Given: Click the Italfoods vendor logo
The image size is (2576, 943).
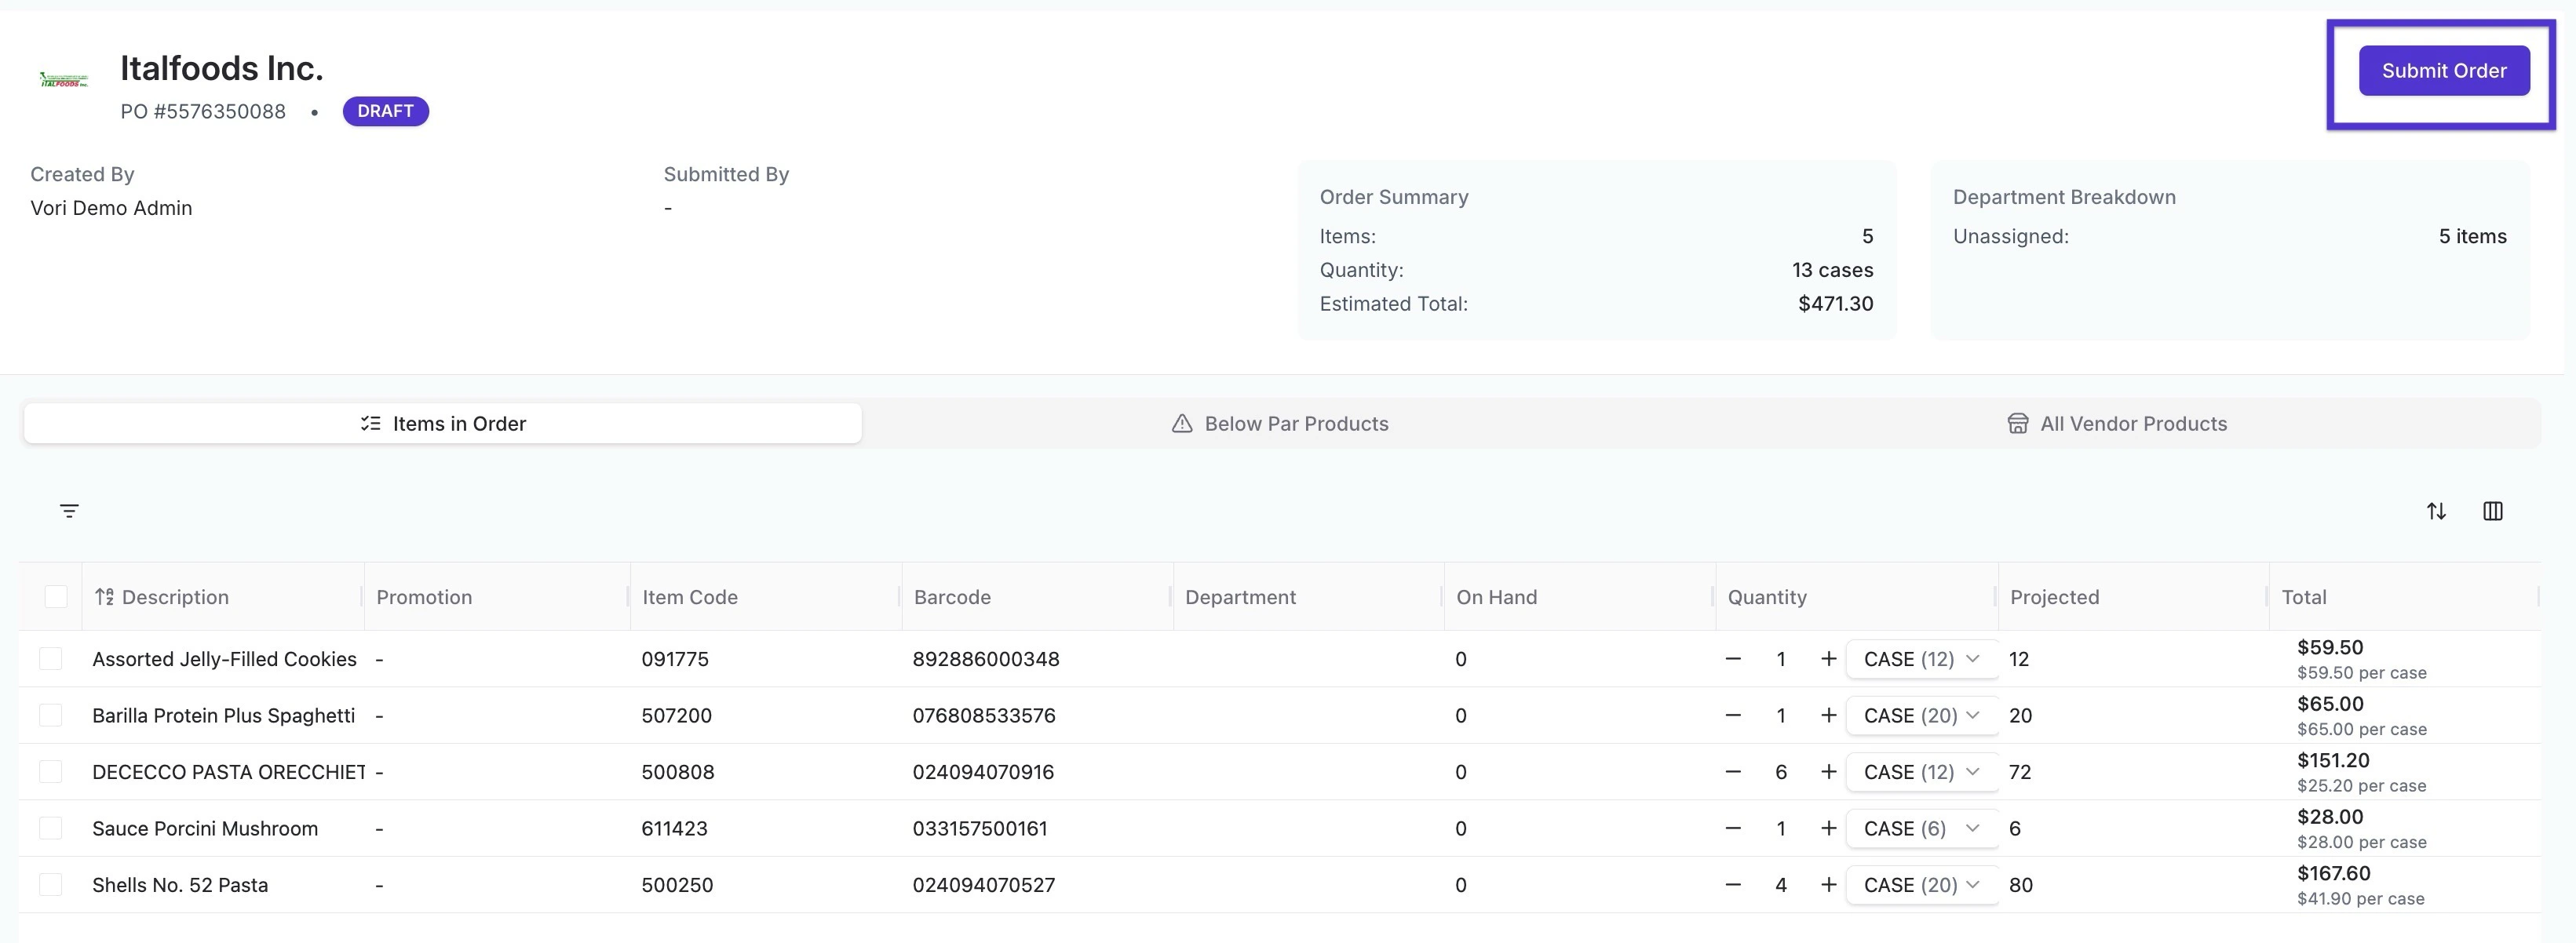Looking at the screenshot, I should coord(63,80).
